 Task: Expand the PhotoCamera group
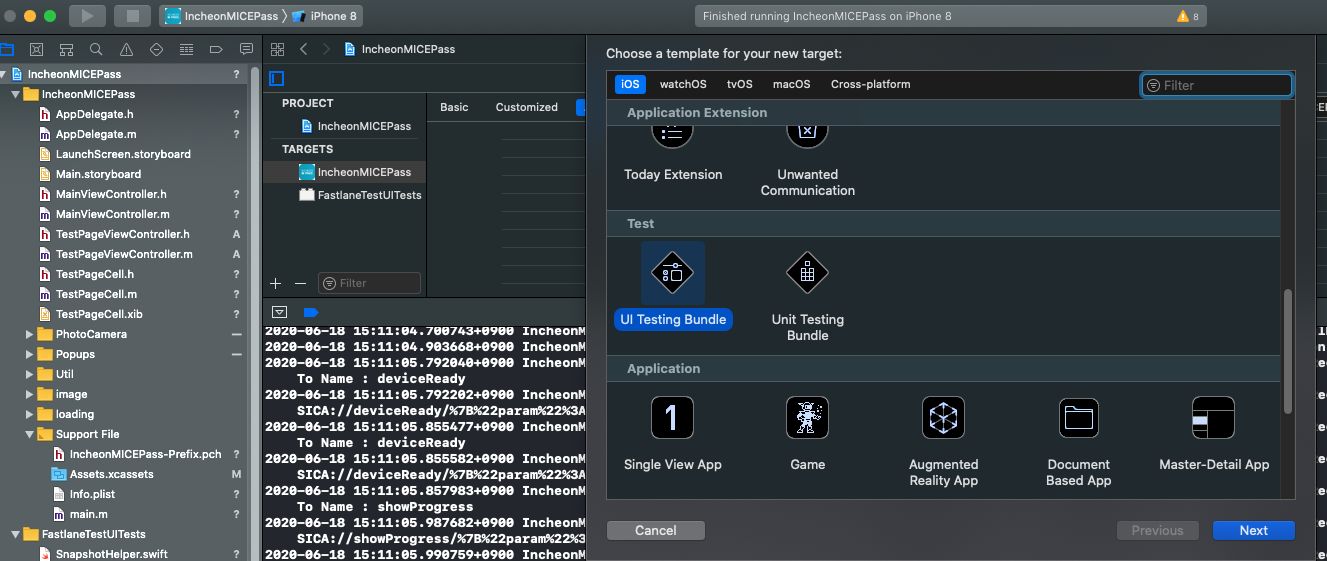(29, 334)
